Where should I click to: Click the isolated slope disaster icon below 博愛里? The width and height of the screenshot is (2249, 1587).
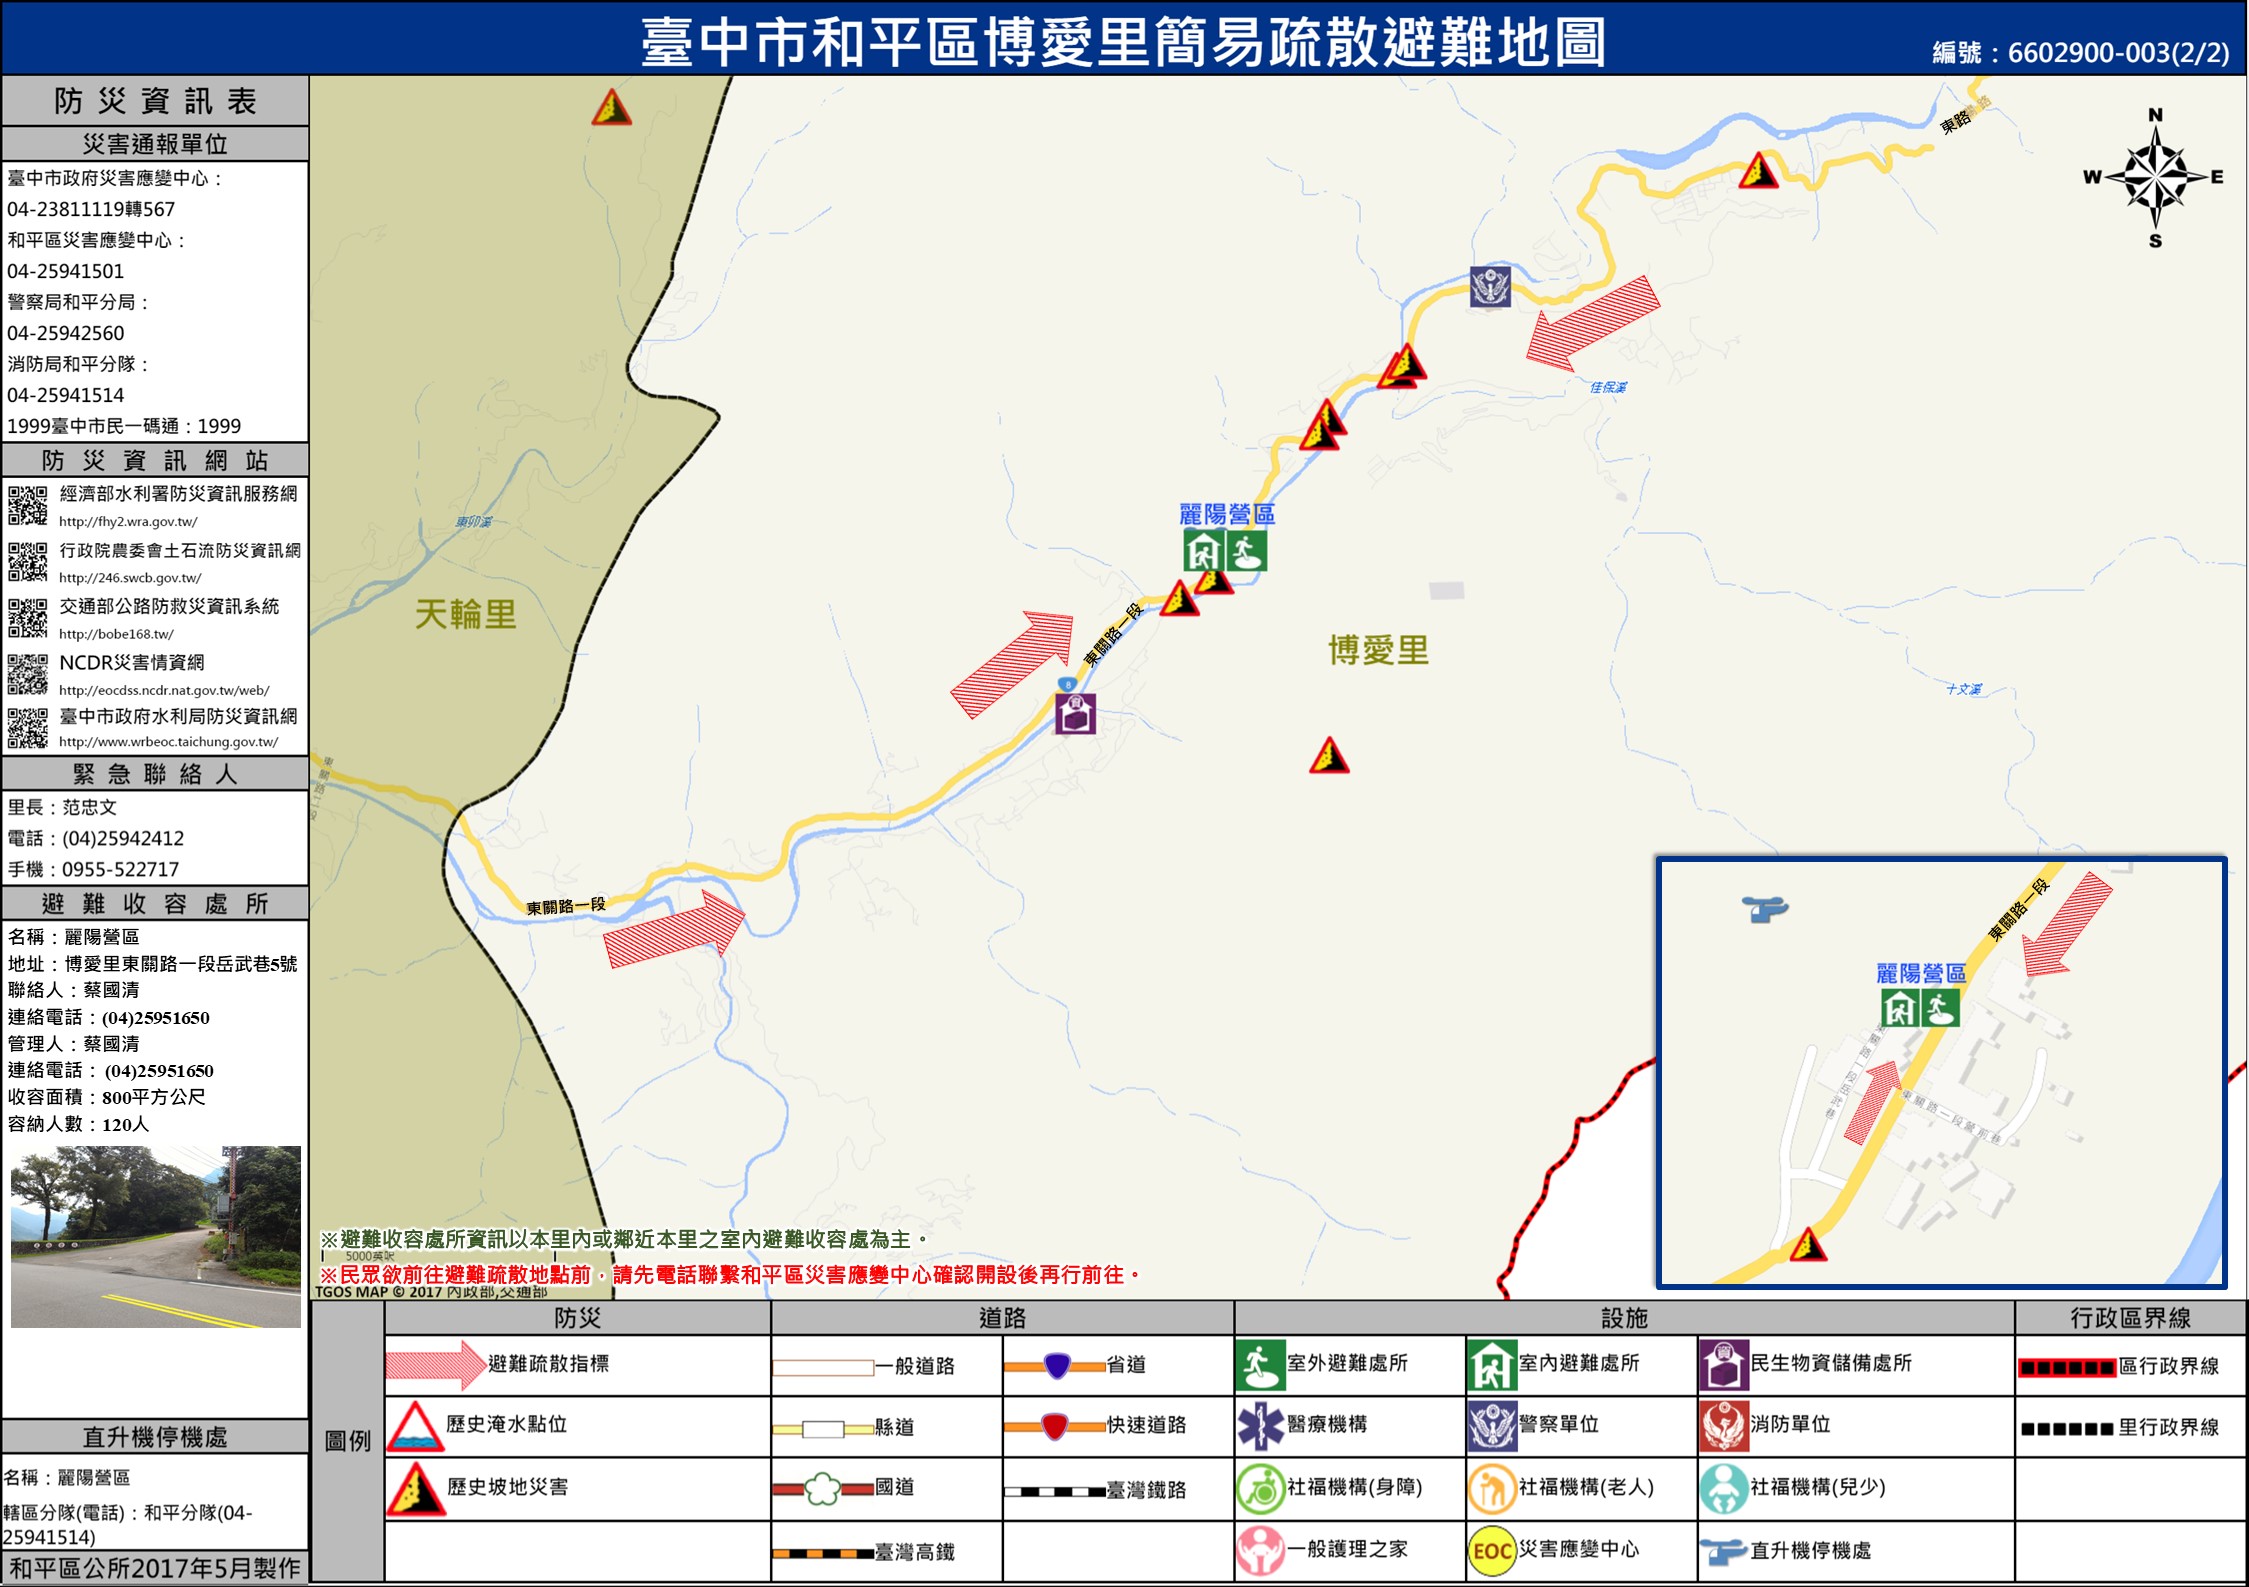pyautogui.click(x=1329, y=756)
